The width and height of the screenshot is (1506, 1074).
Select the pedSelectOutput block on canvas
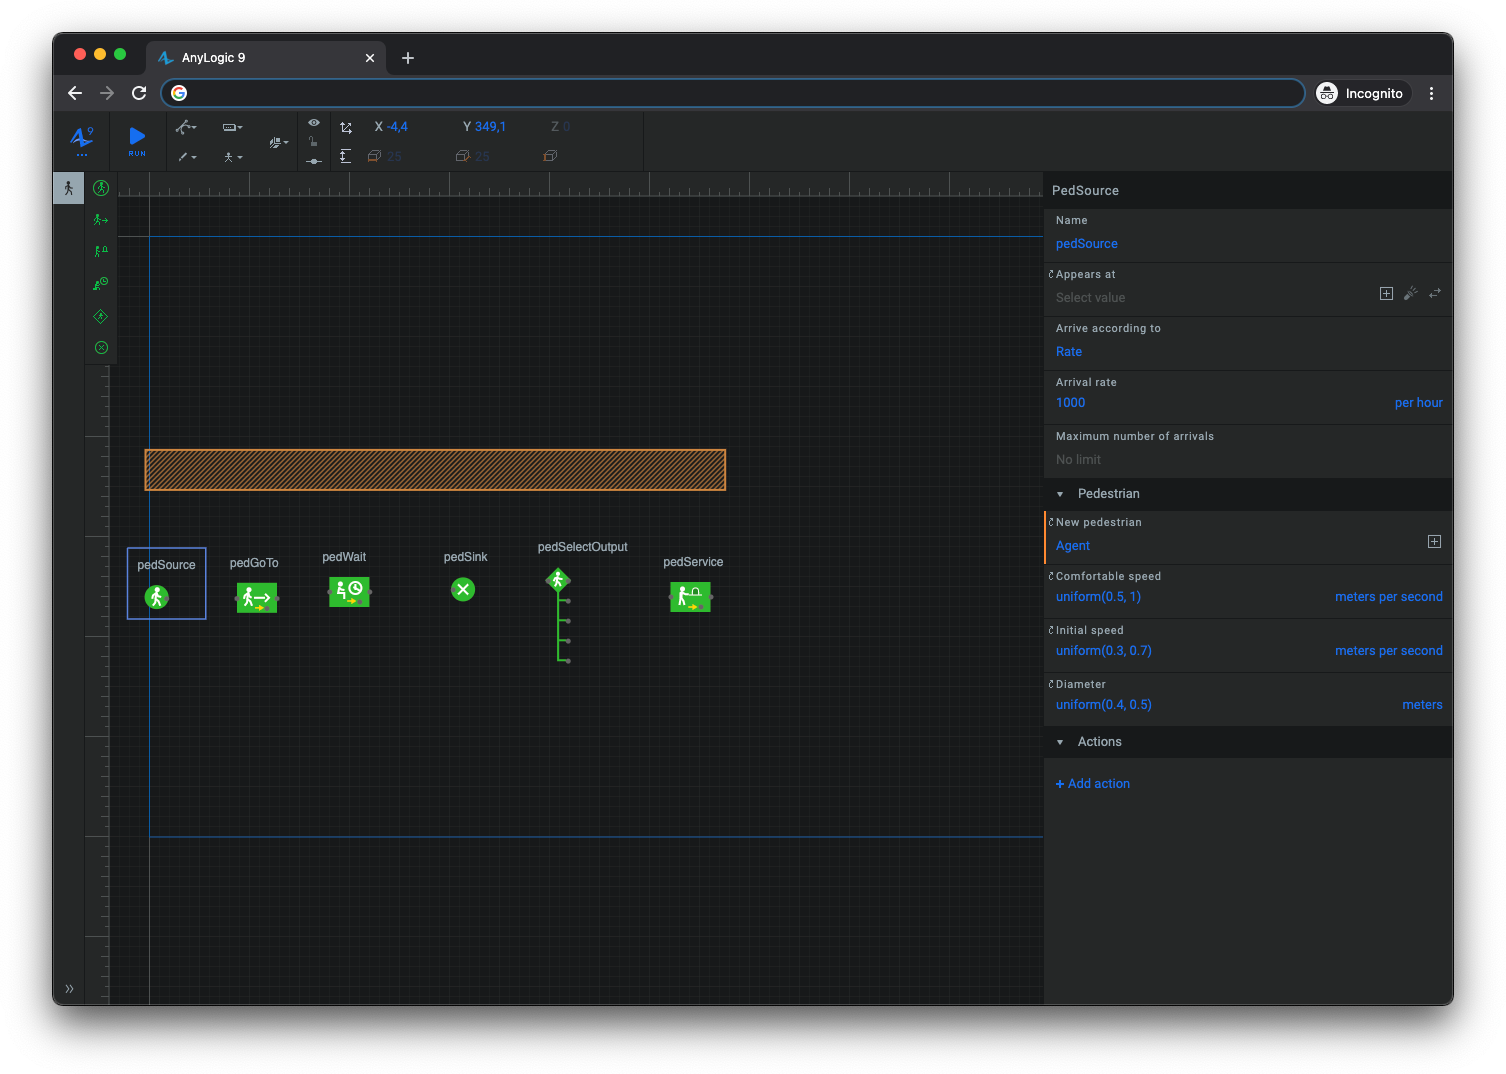coord(558,580)
